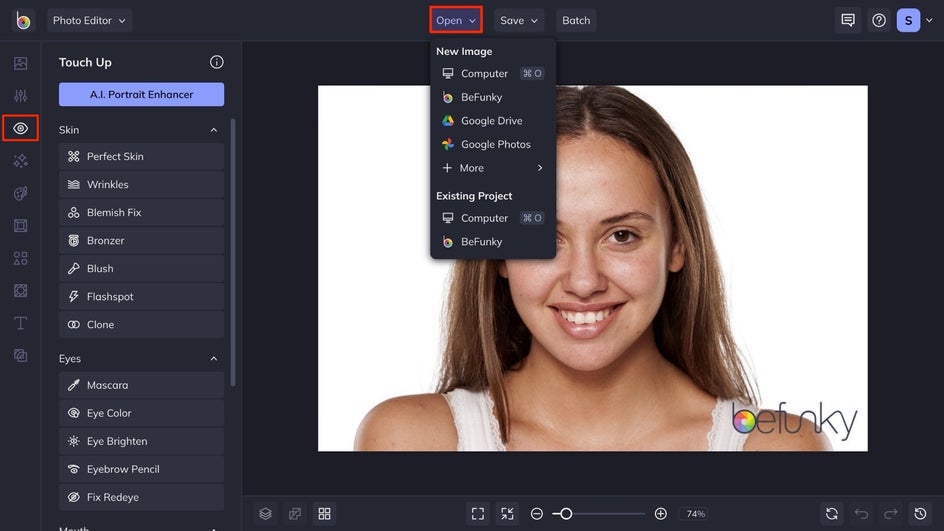Select the Text tool in sidebar
Viewport: 944px width, 531px height.
pyautogui.click(x=20, y=323)
